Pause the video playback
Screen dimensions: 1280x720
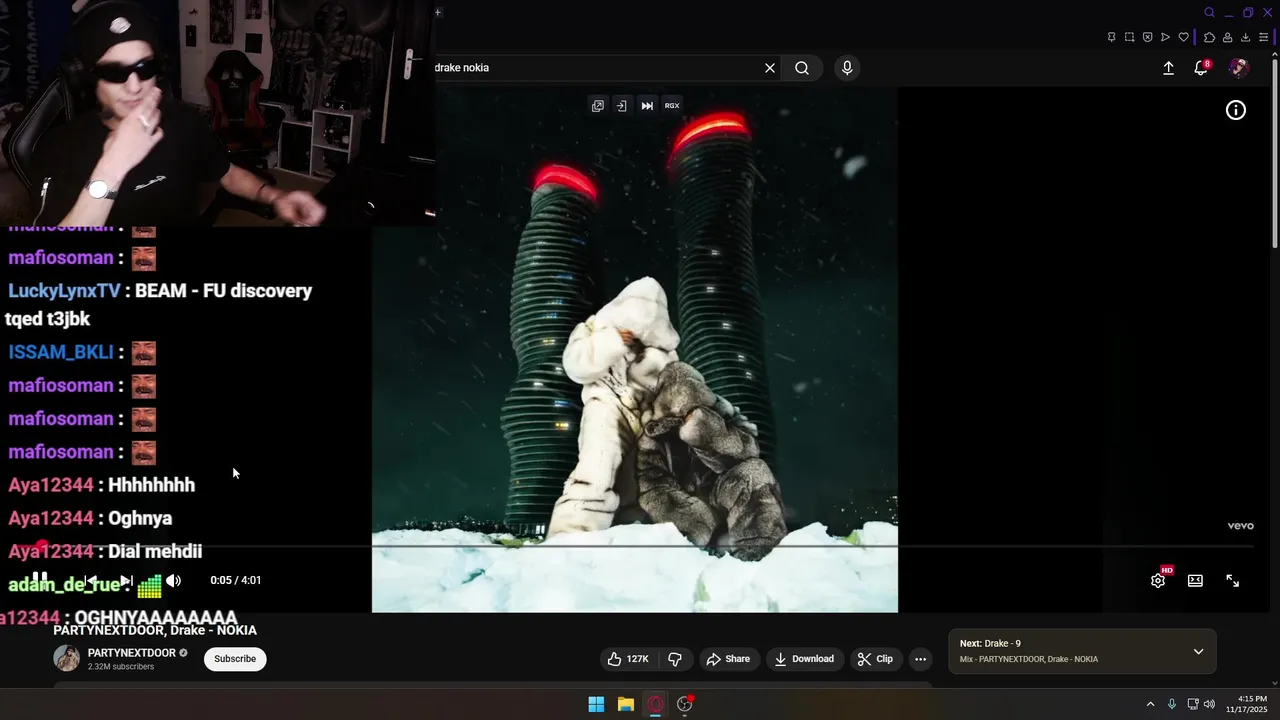coord(40,580)
